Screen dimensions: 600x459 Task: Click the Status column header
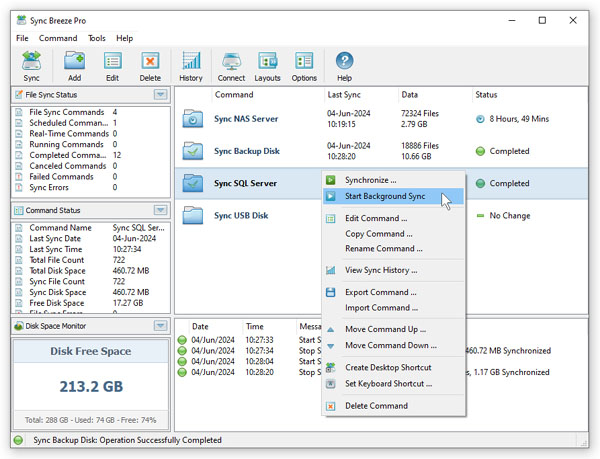486,94
